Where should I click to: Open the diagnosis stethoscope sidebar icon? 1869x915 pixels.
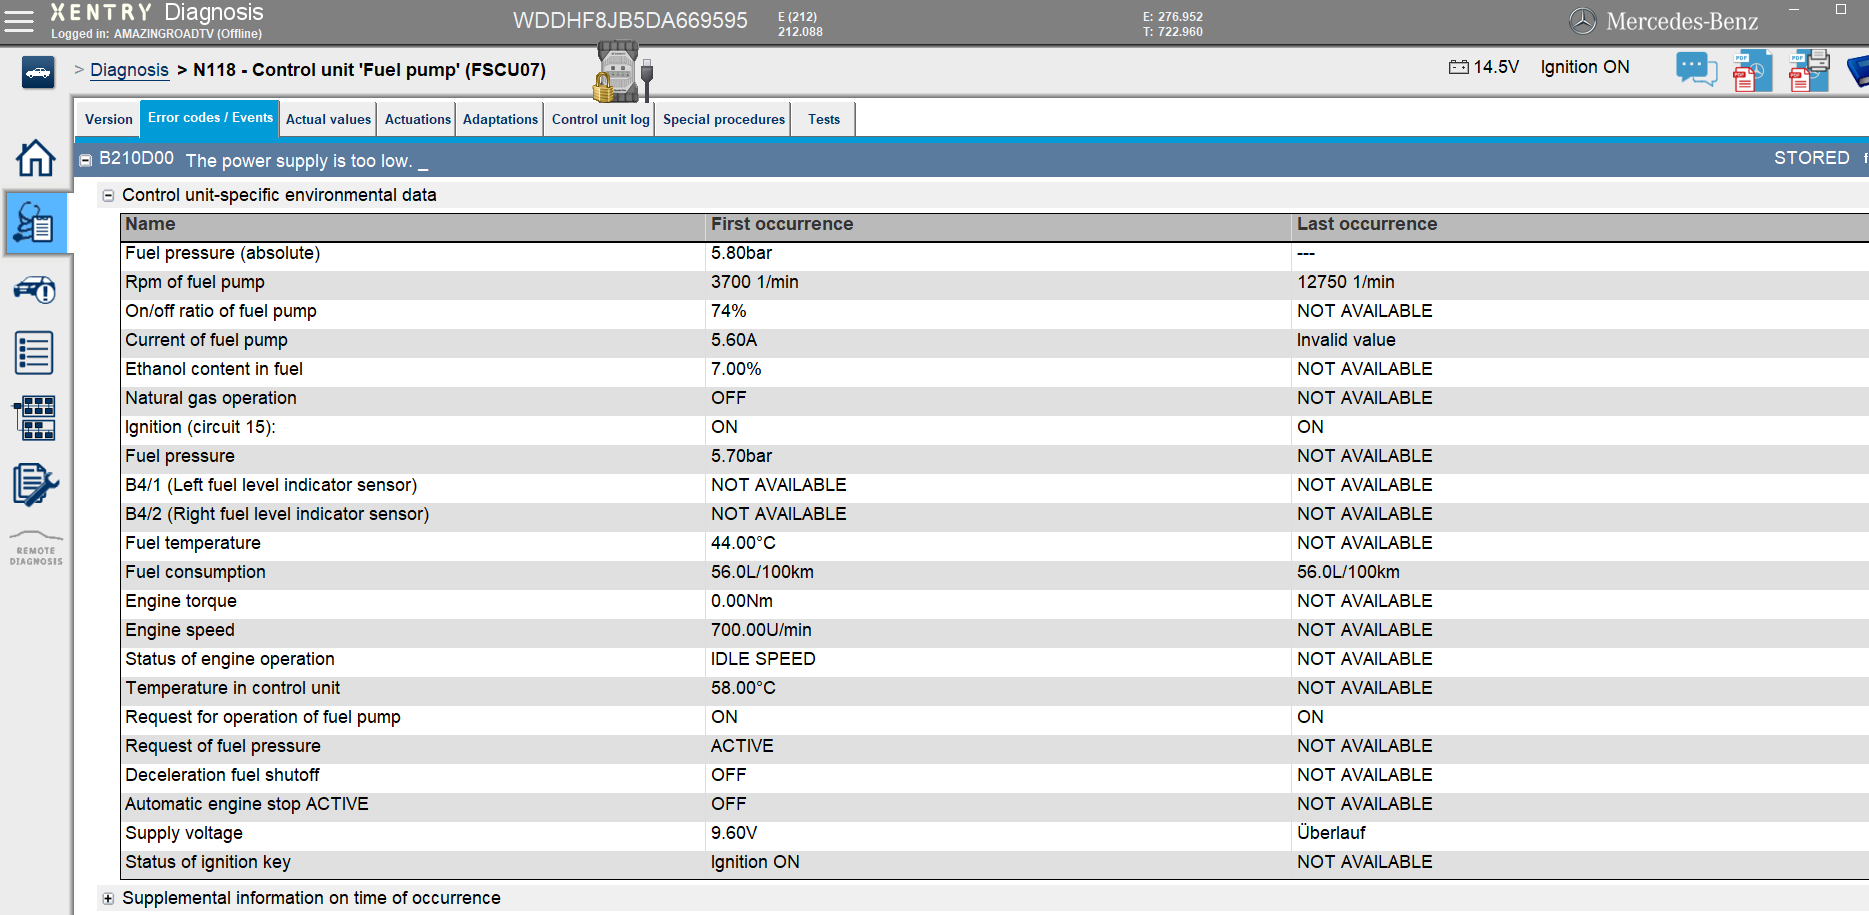pos(35,222)
